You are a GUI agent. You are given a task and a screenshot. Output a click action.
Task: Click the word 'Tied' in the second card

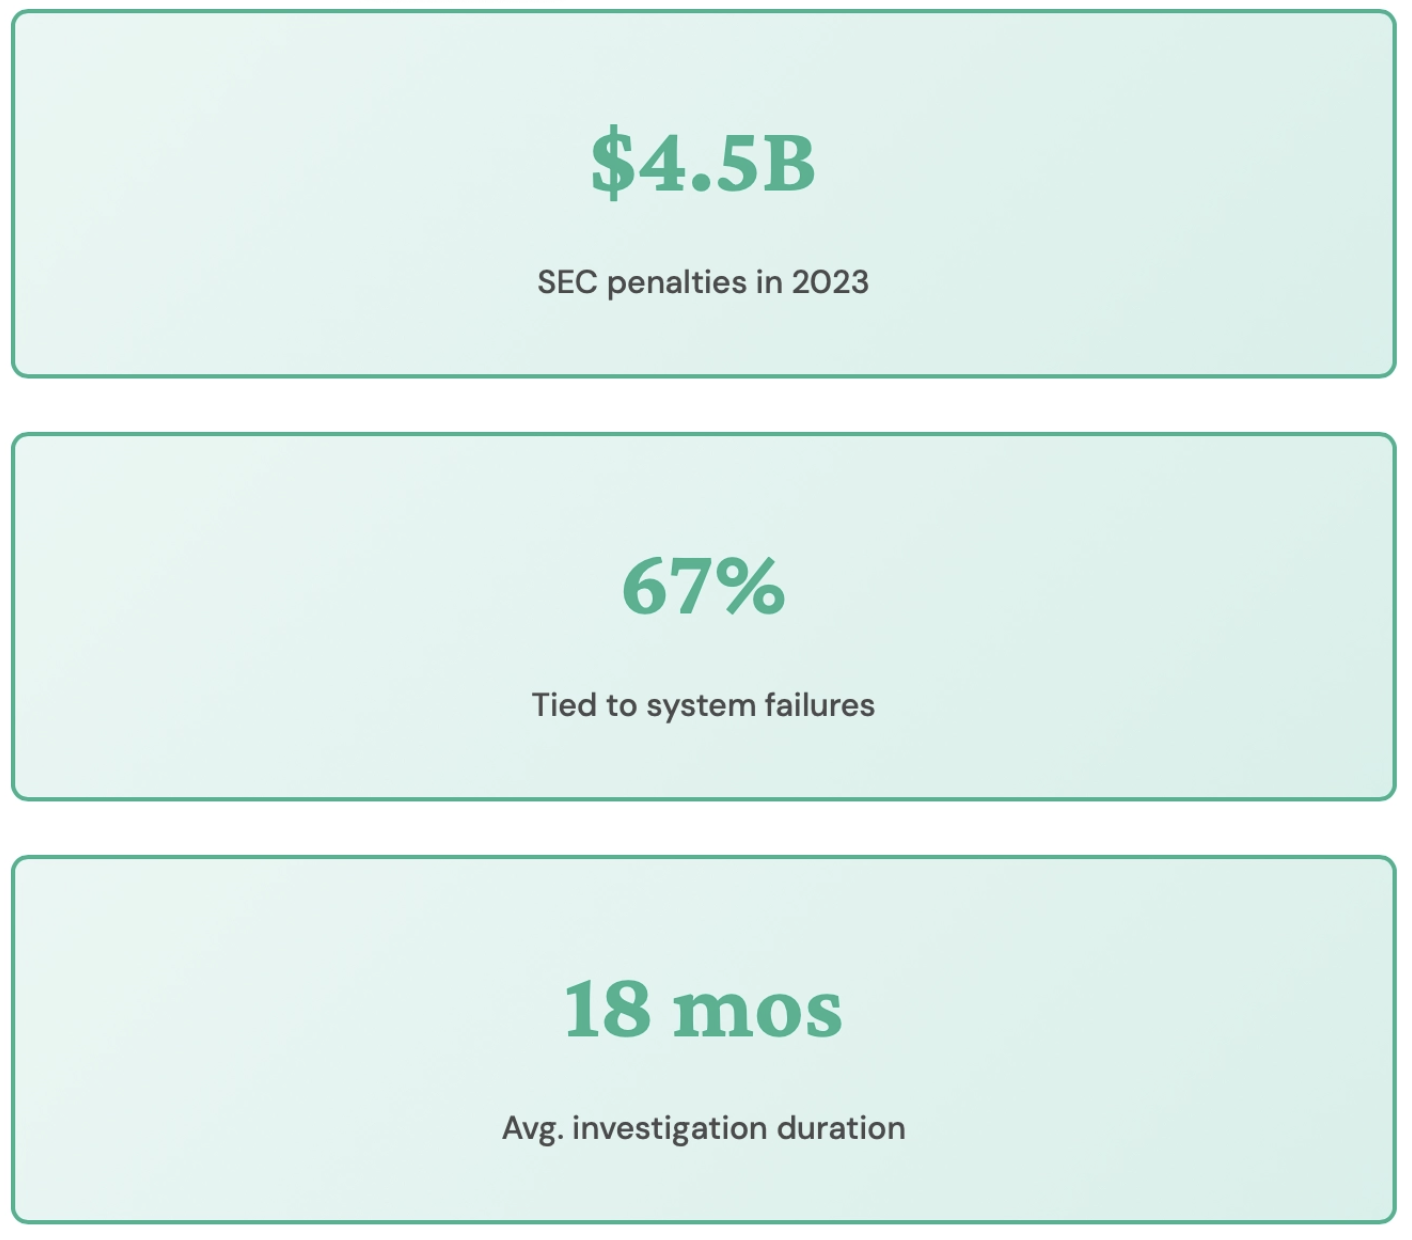pos(564,705)
